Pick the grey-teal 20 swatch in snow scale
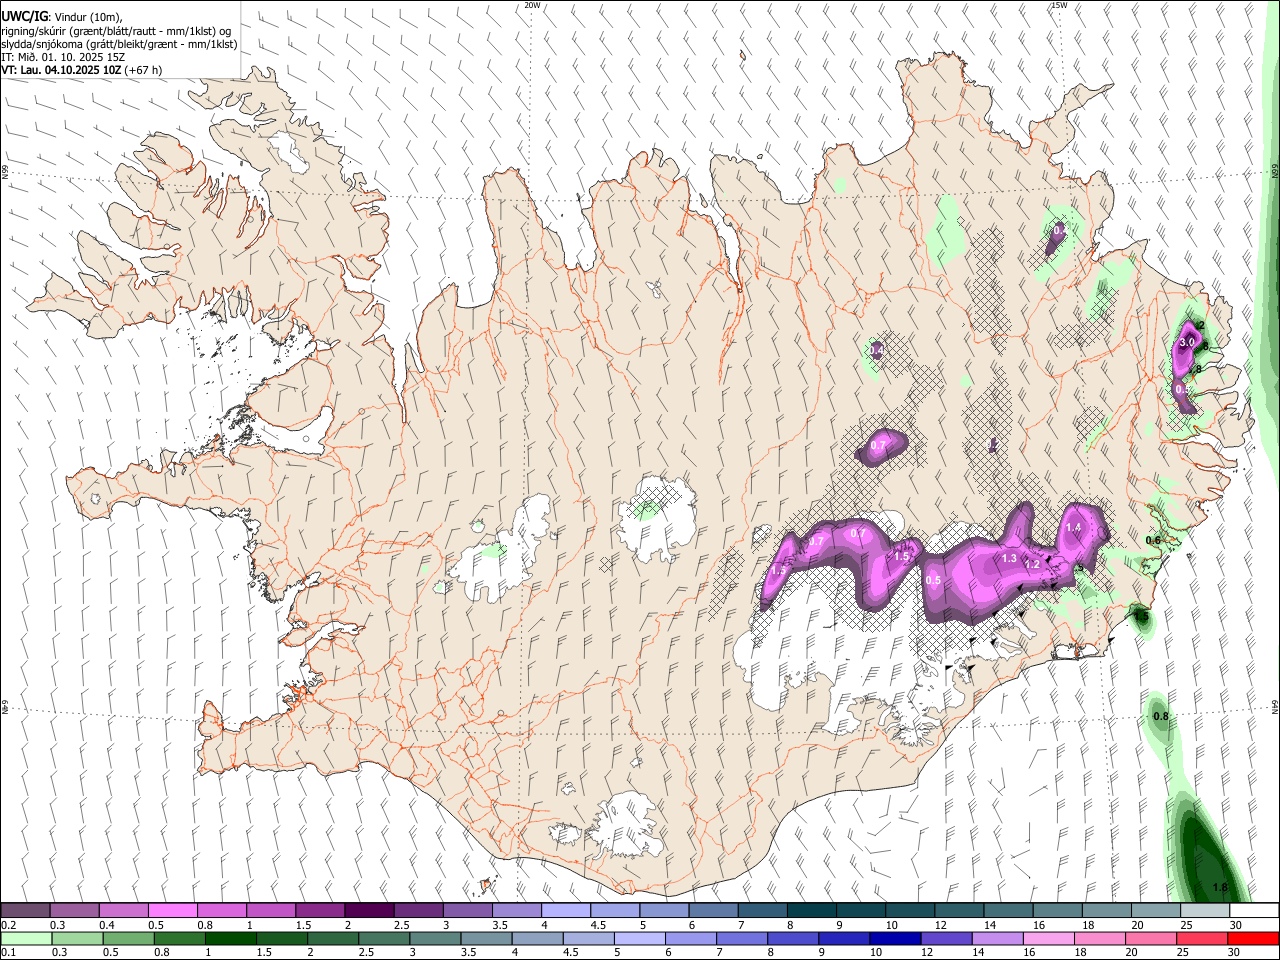 coord(1156,910)
